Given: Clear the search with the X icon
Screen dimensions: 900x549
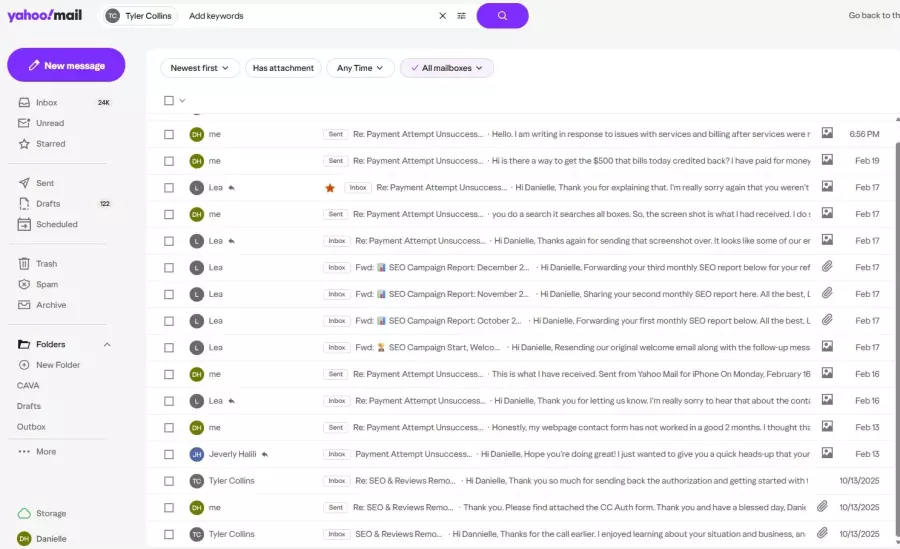Looking at the screenshot, I should point(443,16).
